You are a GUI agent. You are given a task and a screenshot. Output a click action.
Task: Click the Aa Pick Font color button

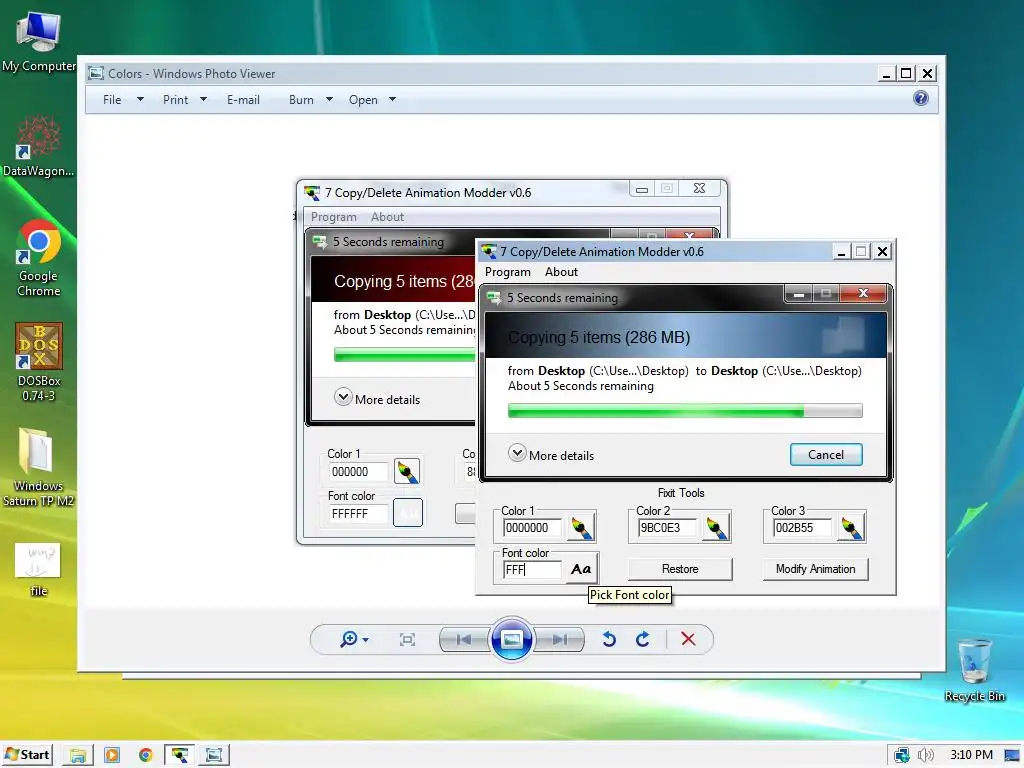[x=581, y=569]
